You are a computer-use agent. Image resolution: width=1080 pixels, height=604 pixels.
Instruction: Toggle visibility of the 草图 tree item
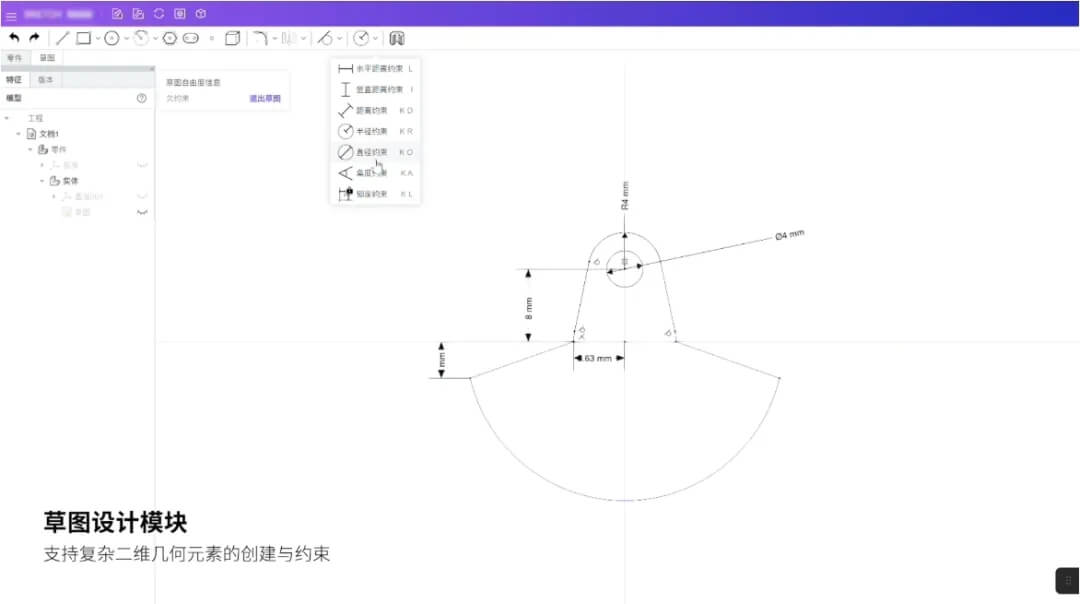(143, 211)
